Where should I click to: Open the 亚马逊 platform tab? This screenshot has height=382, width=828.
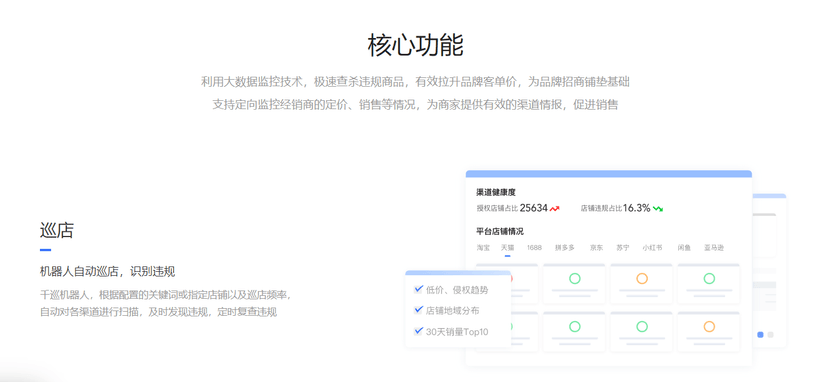point(714,247)
